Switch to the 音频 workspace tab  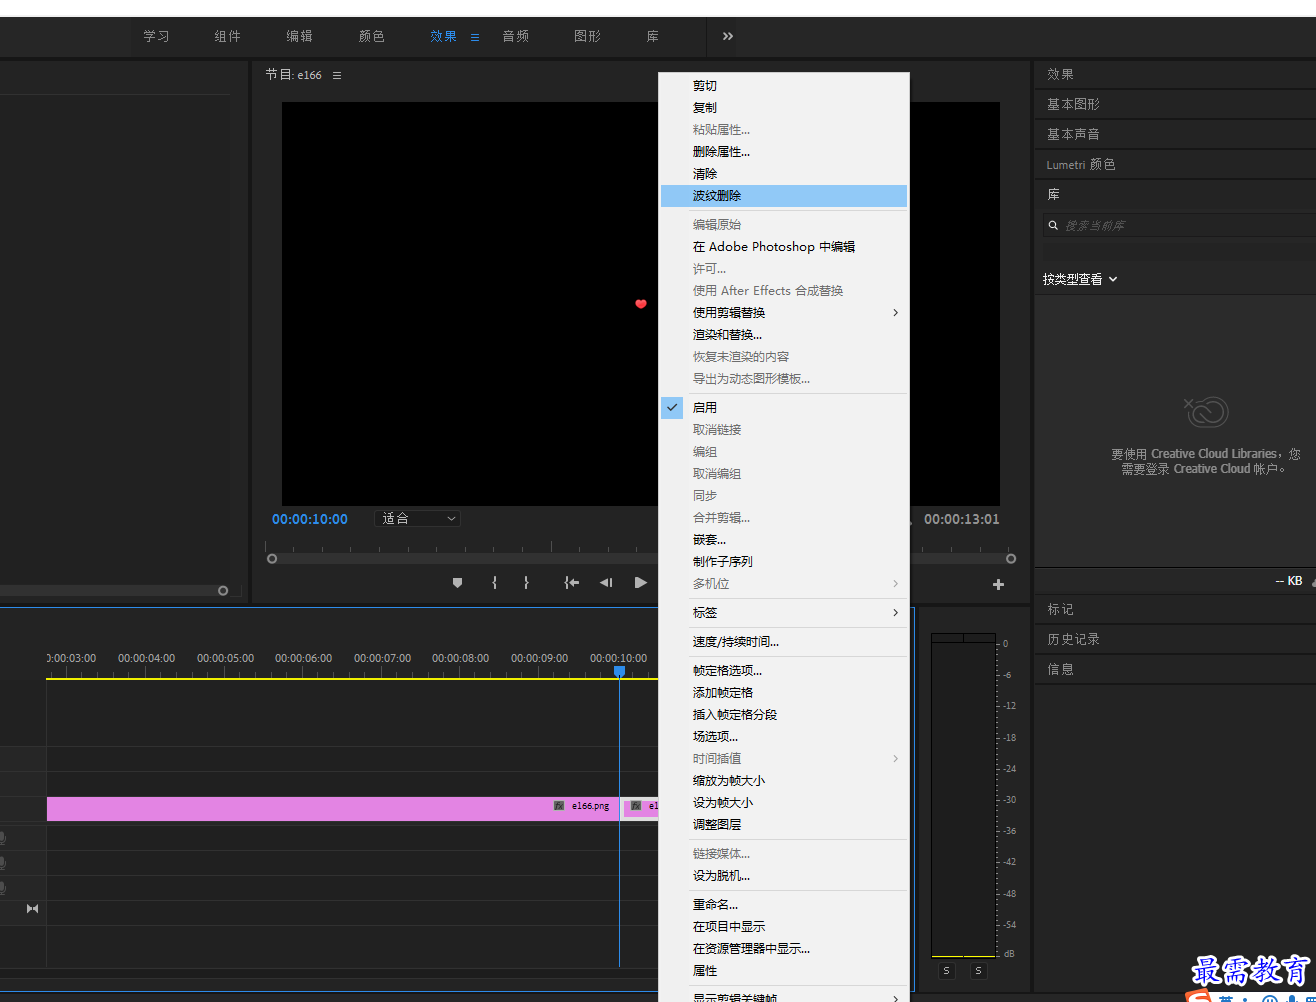tap(515, 36)
